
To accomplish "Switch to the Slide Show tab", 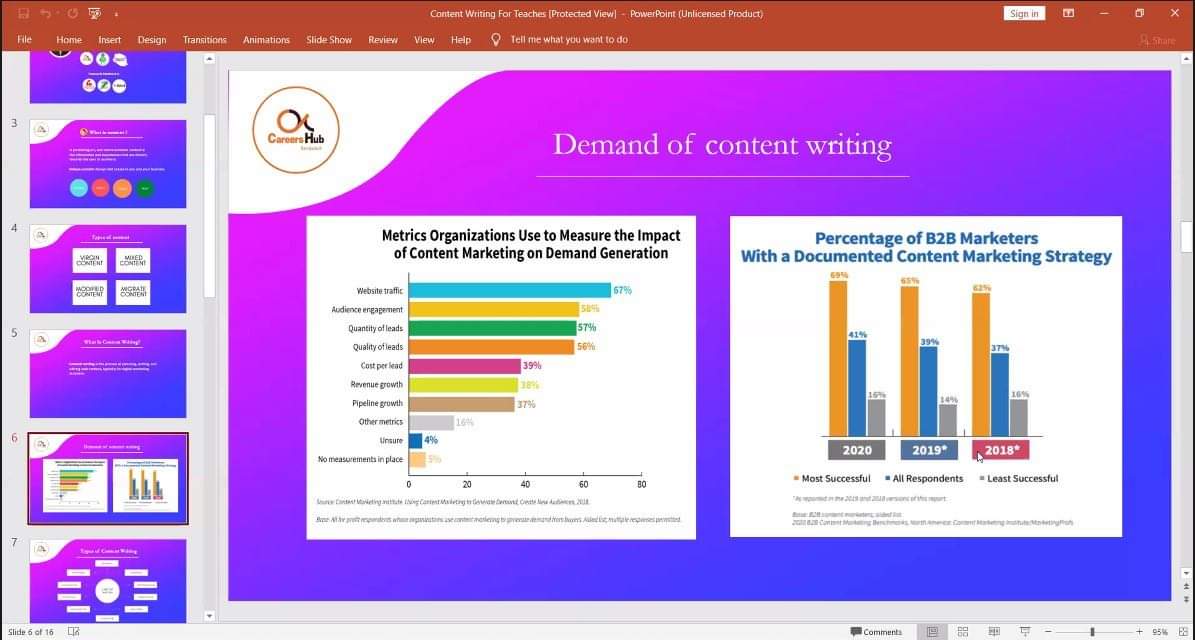I will pyautogui.click(x=329, y=40).
